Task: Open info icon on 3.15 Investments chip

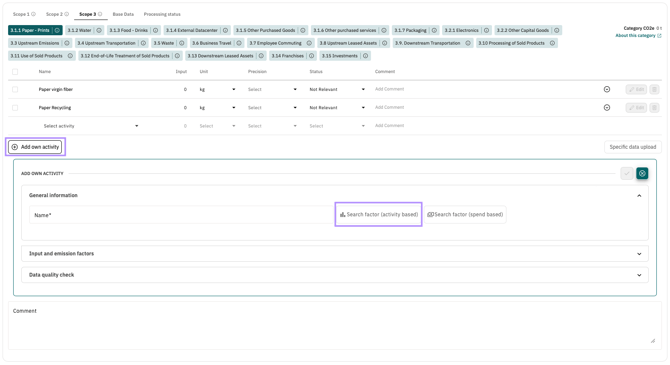Action: tap(365, 56)
